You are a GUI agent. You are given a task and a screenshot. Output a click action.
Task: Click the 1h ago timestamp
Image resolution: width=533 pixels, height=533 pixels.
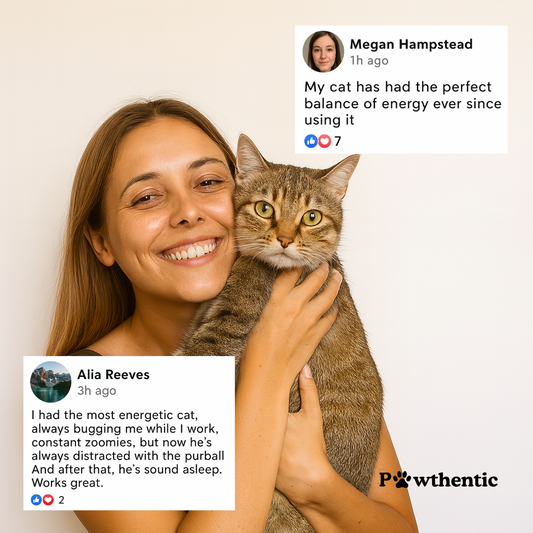pyautogui.click(x=369, y=61)
